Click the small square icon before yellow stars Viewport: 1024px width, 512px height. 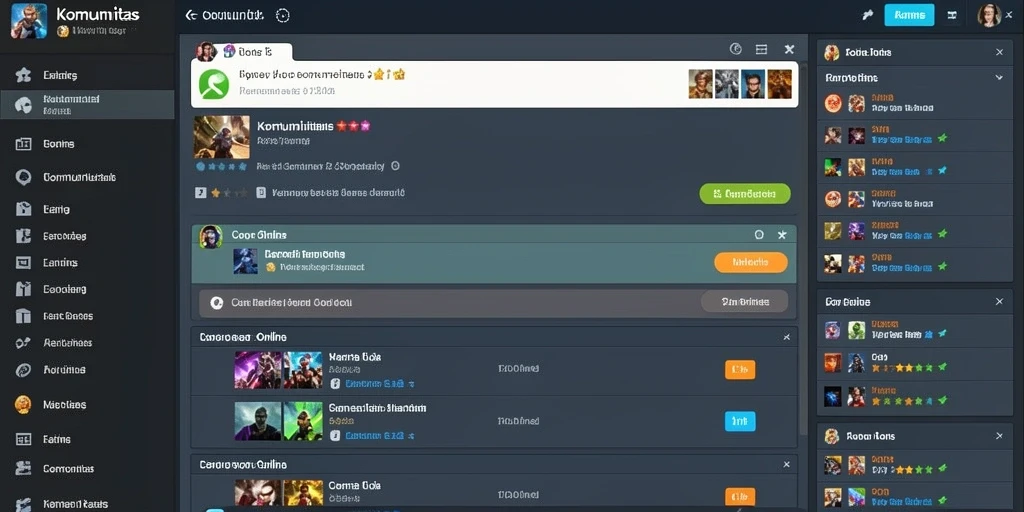point(200,193)
